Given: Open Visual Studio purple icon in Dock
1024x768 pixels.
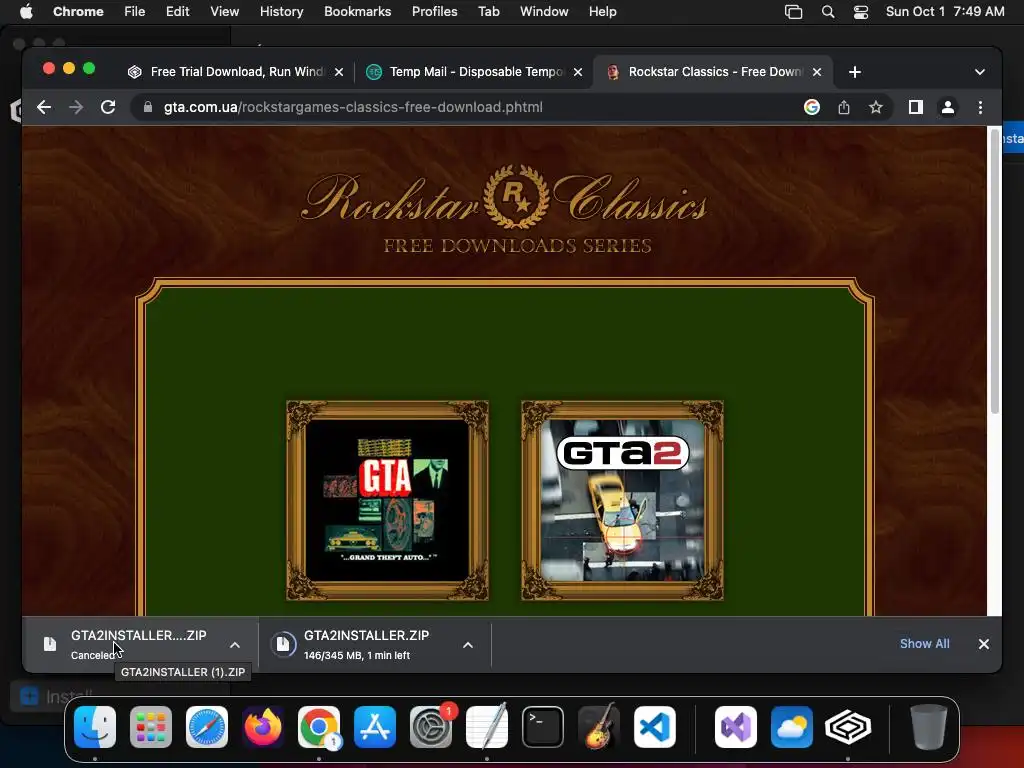Looking at the screenshot, I should click(x=736, y=727).
